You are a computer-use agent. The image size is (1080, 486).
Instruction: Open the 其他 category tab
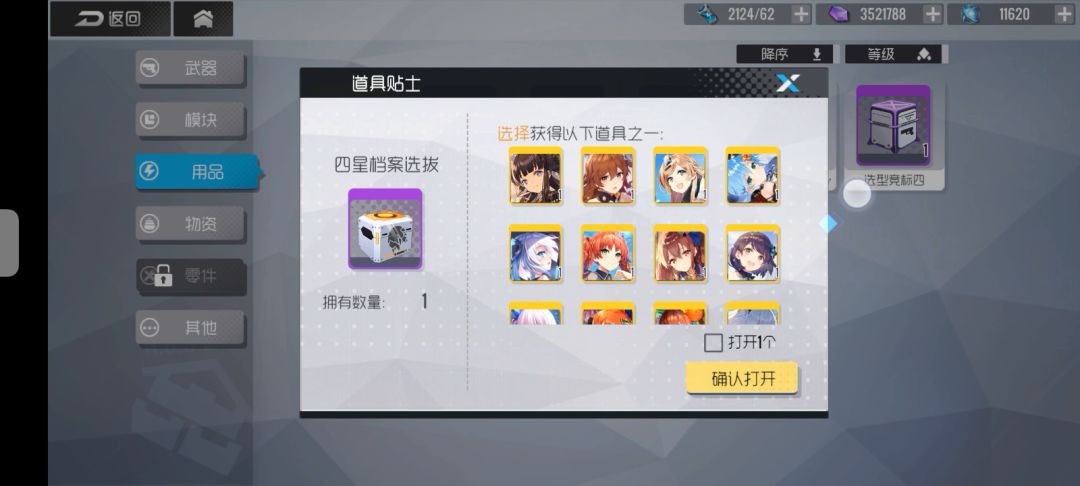(190, 328)
